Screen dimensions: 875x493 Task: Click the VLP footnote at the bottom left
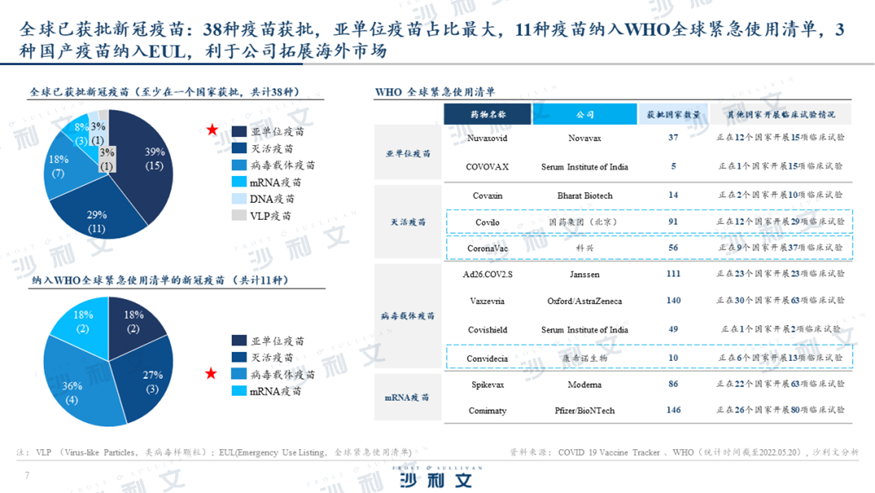point(214,452)
